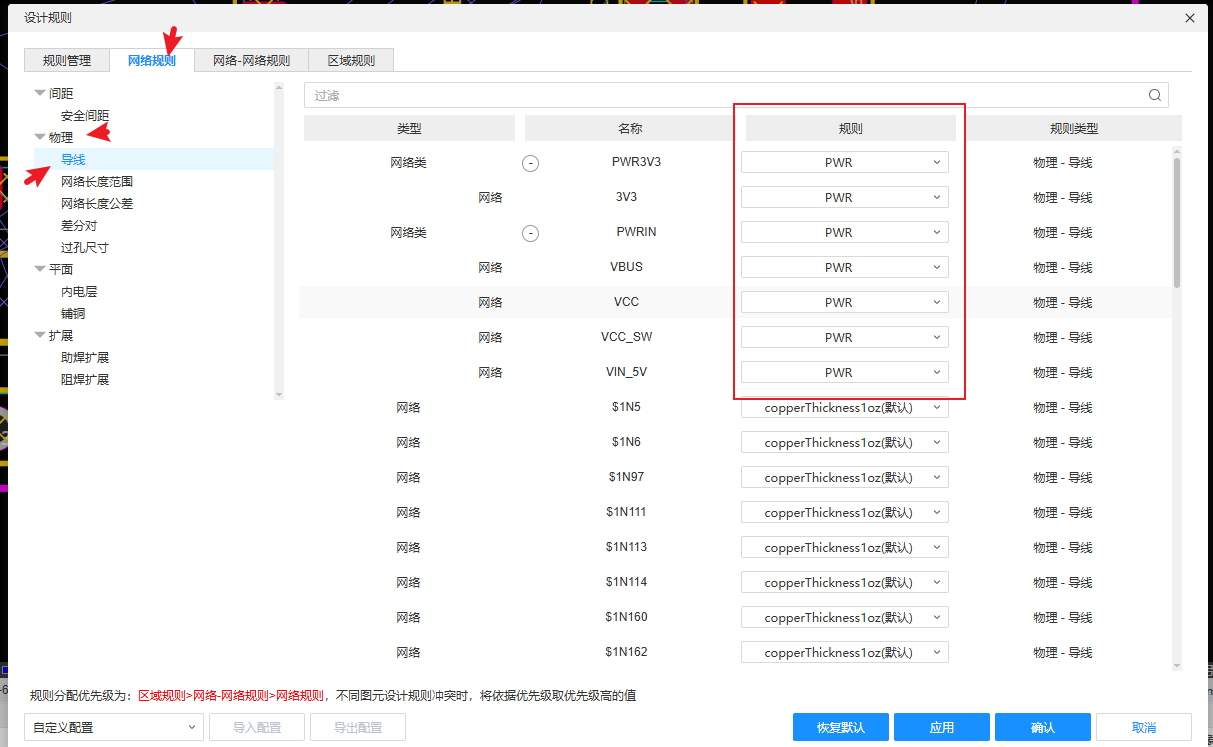Click the 恢复默认 button
This screenshot has width=1213, height=747.
(840, 727)
